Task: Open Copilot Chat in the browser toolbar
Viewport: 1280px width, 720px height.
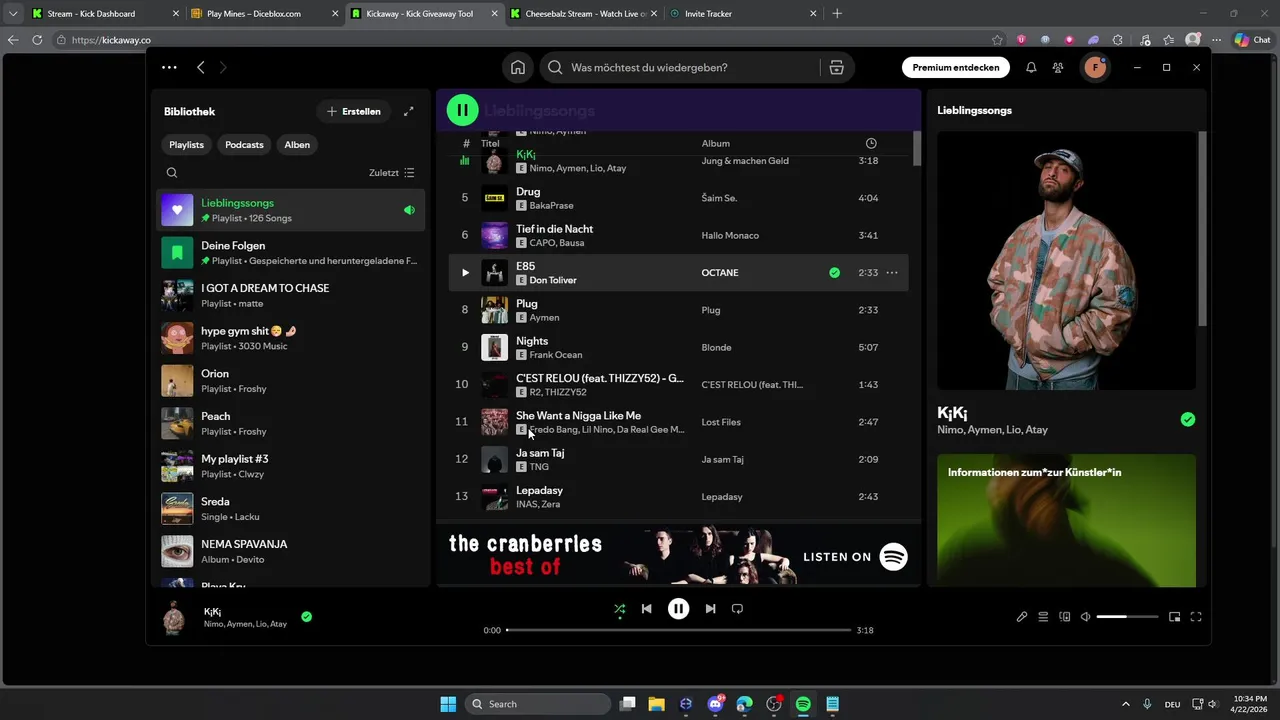Action: [1255, 40]
